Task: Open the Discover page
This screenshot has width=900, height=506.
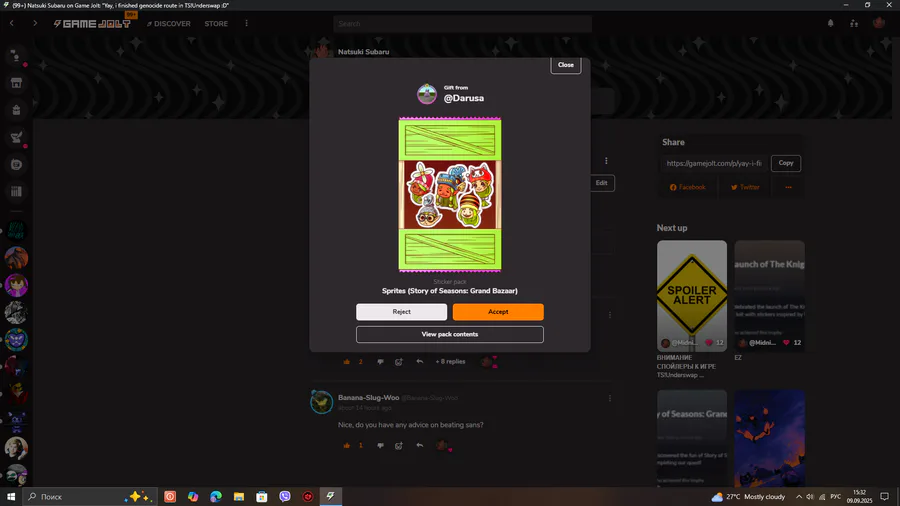Action: (169, 24)
